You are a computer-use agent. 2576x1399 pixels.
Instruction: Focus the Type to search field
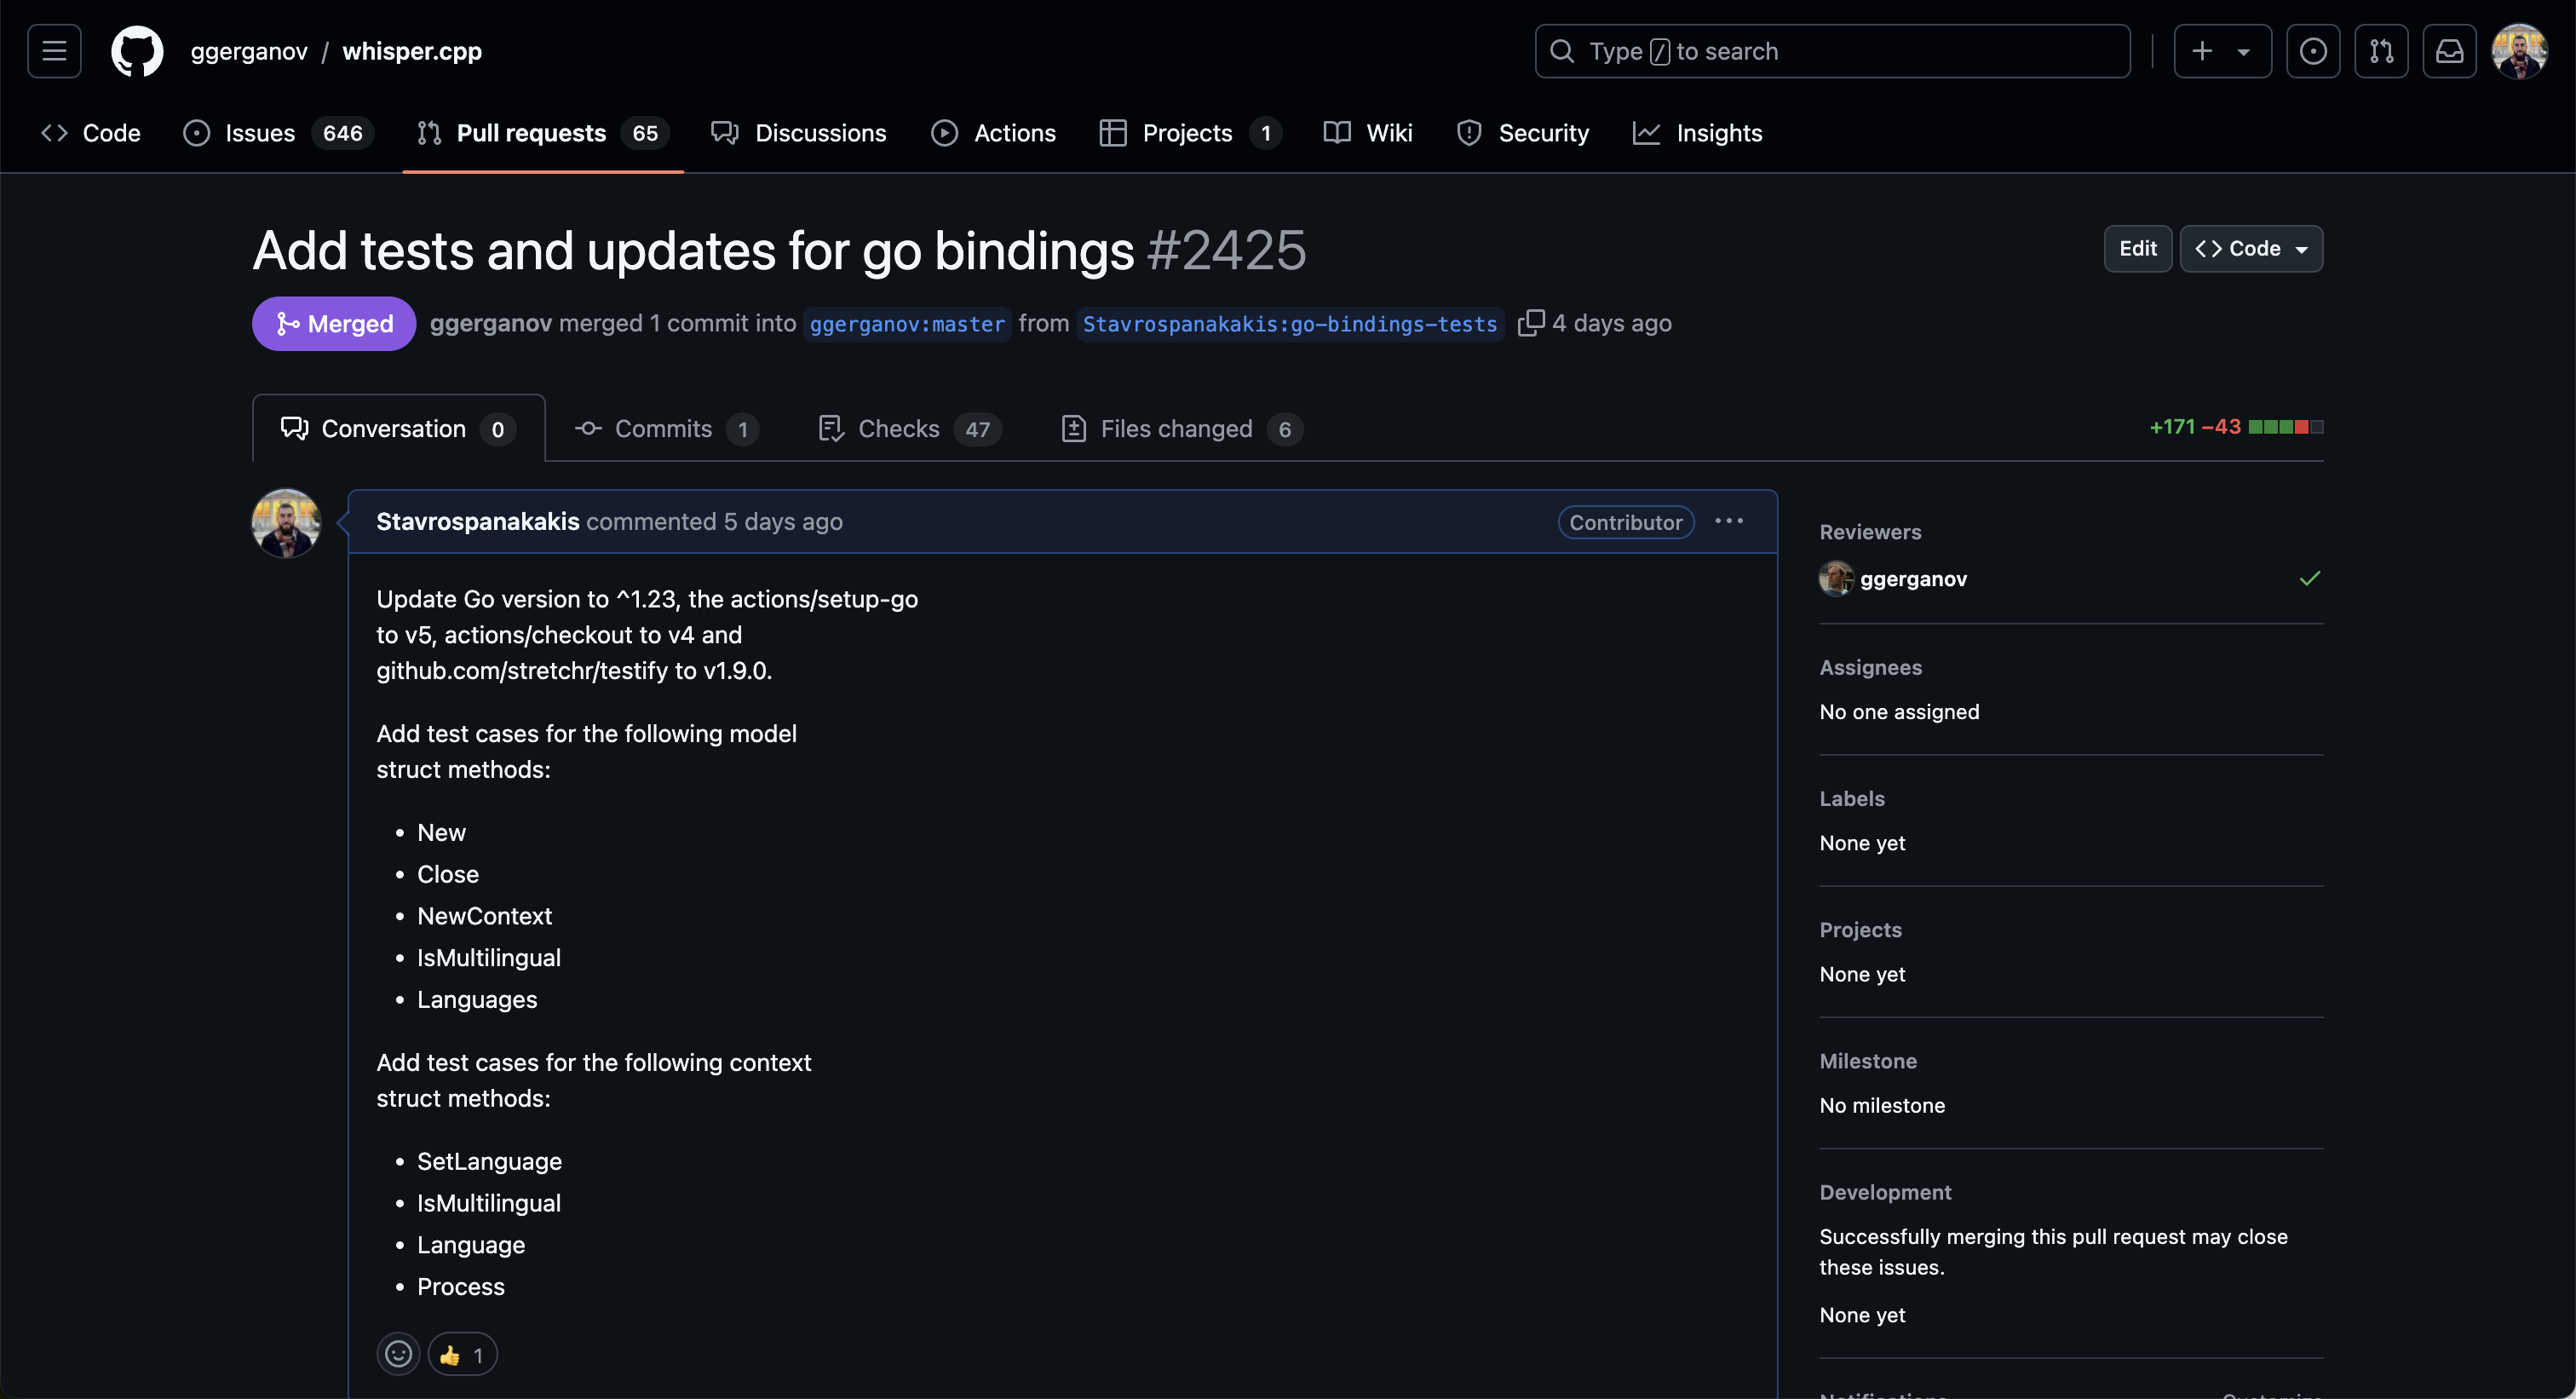[x=1833, y=51]
